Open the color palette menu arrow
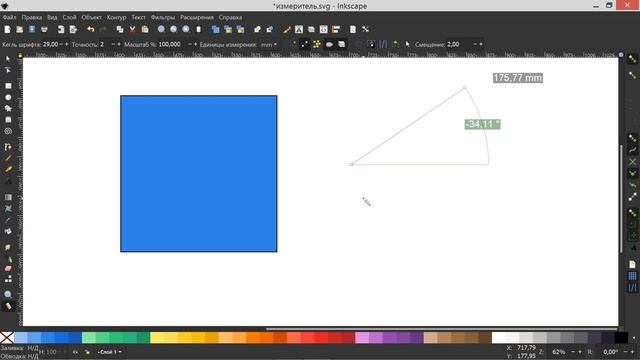This screenshot has height=360, width=640. pos(634,338)
